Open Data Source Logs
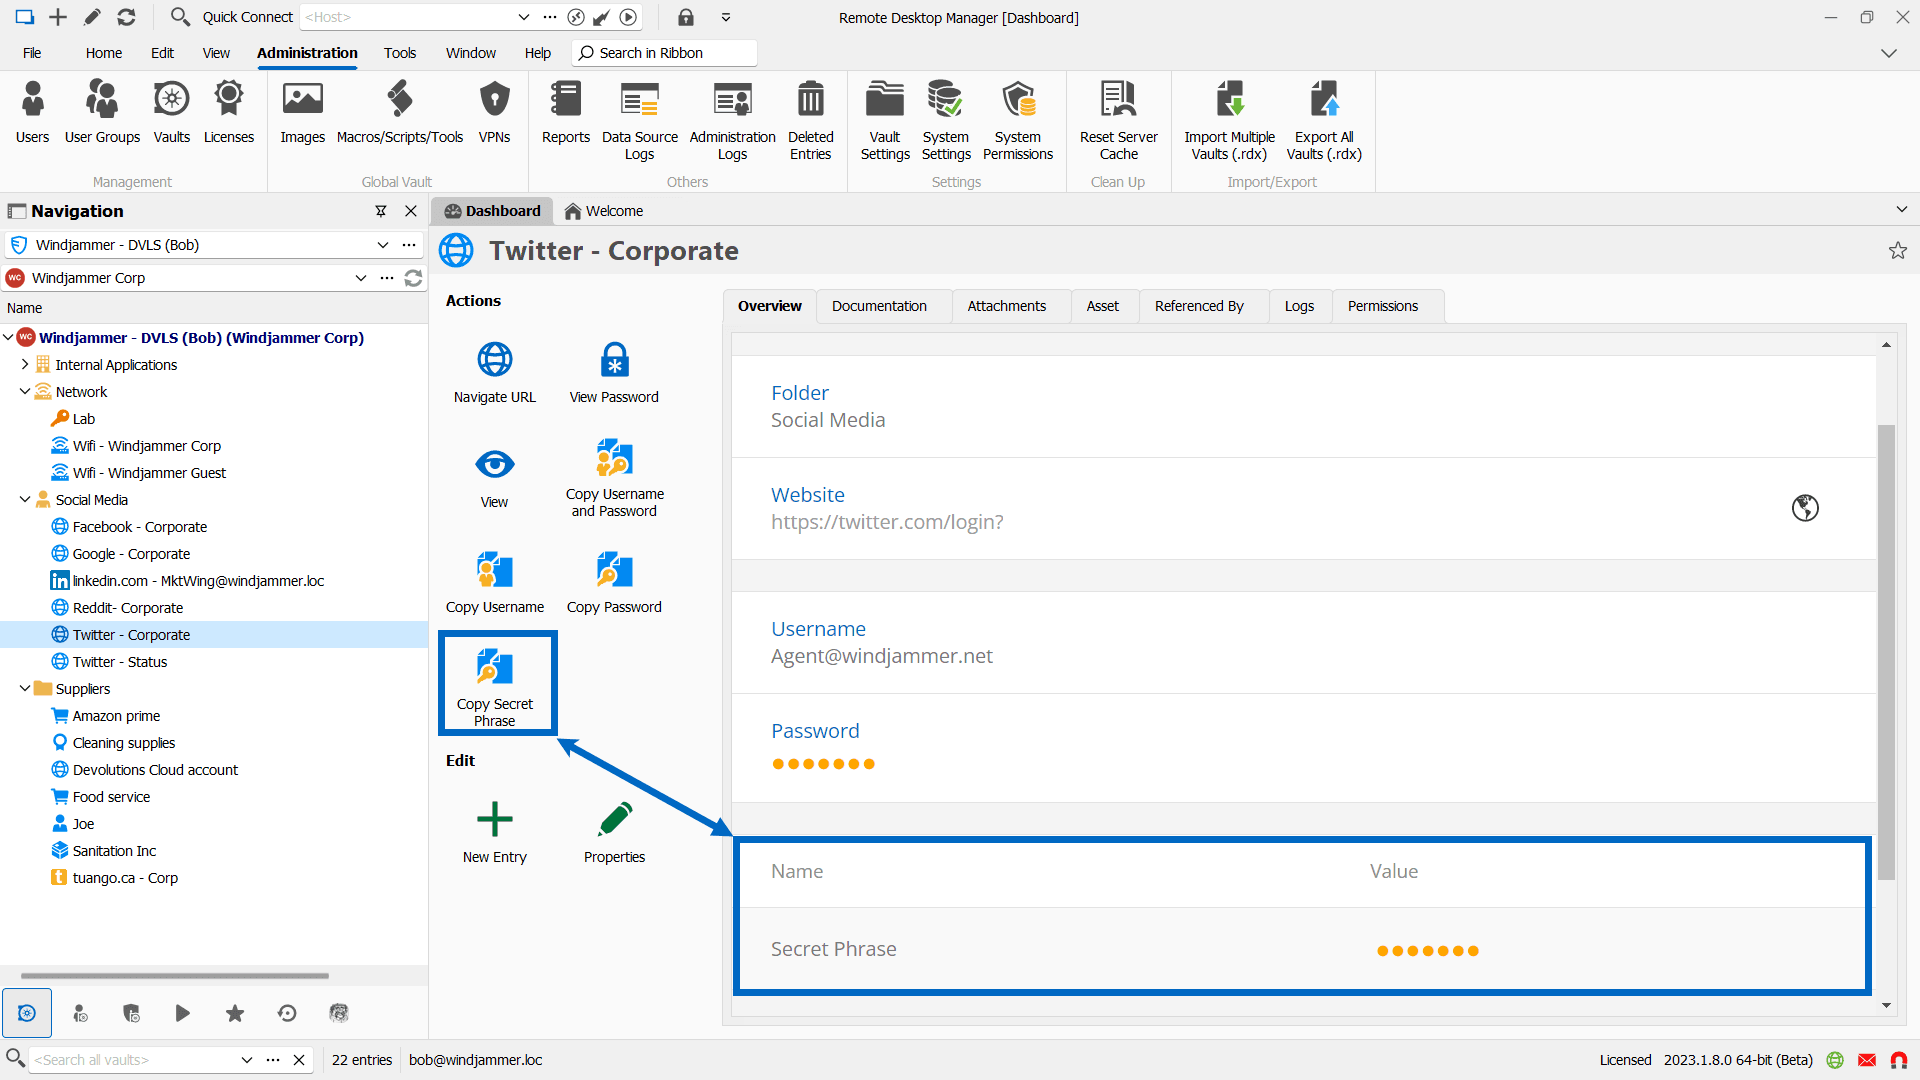Viewport: 1920px width, 1080px height. [640, 120]
